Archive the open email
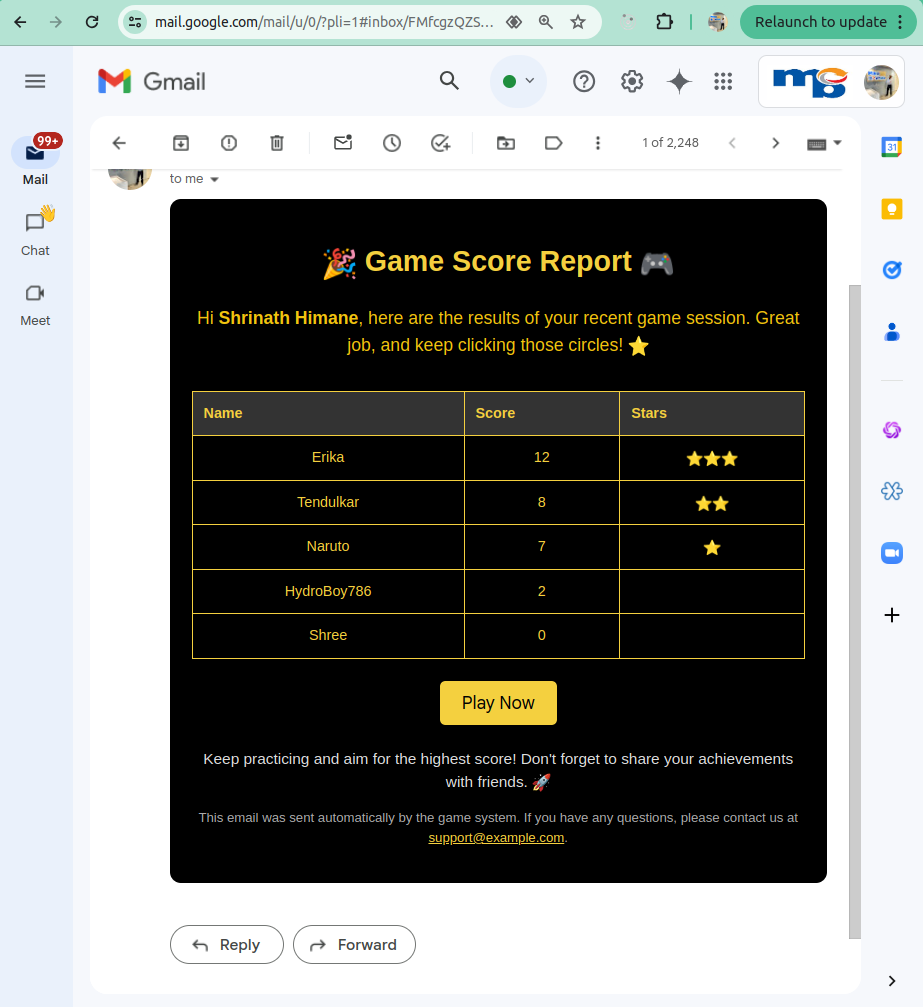 pyautogui.click(x=180, y=143)
